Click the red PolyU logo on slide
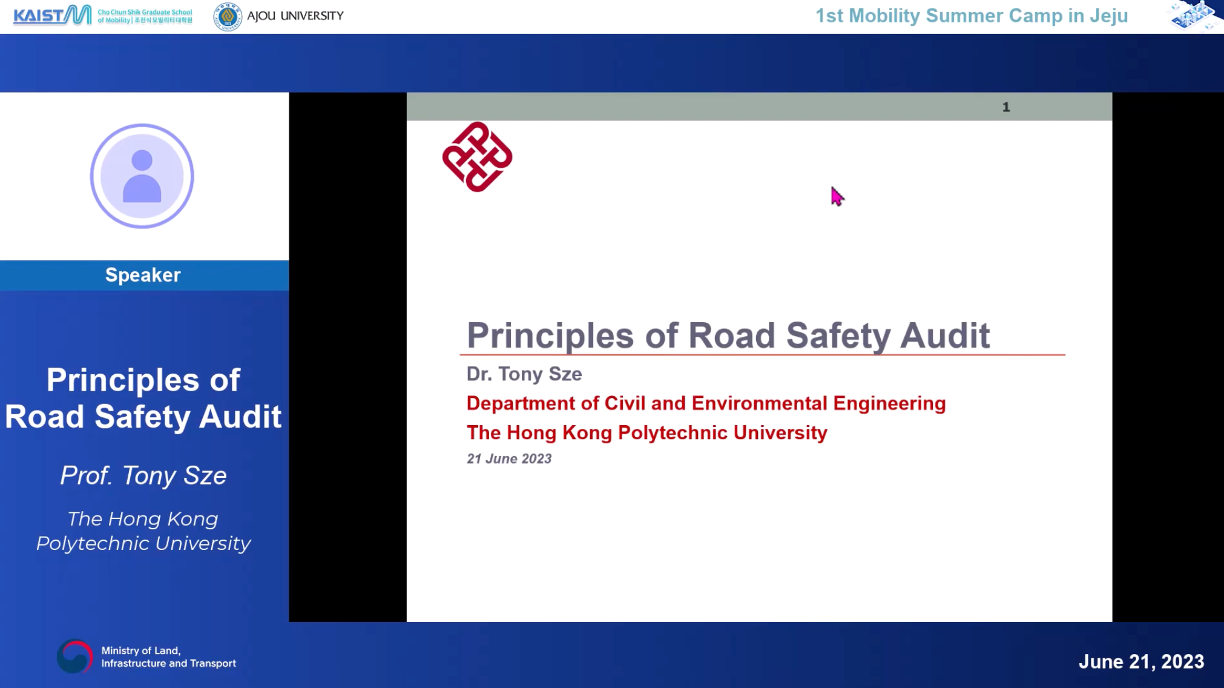 pos(477,157)
